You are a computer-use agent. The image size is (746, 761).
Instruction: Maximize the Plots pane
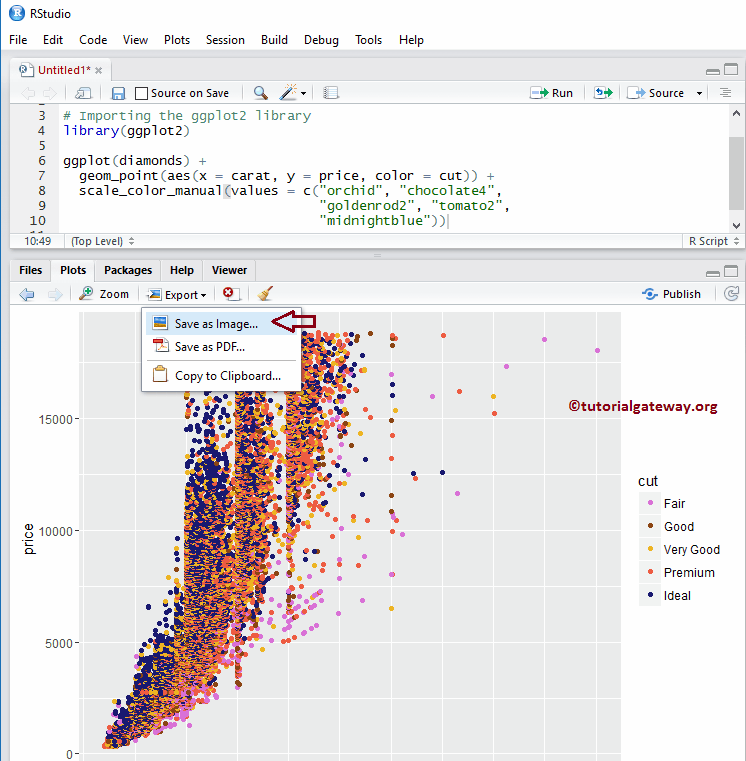pyautogui.click(x=731, y=271)
